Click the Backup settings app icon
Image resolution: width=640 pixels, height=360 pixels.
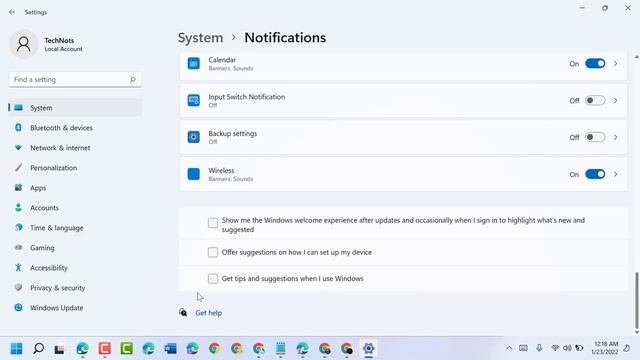(x=193, y=137)
